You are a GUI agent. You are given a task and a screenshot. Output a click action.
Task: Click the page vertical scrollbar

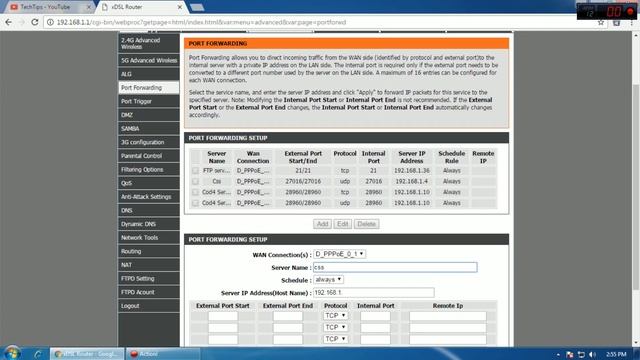636,188
